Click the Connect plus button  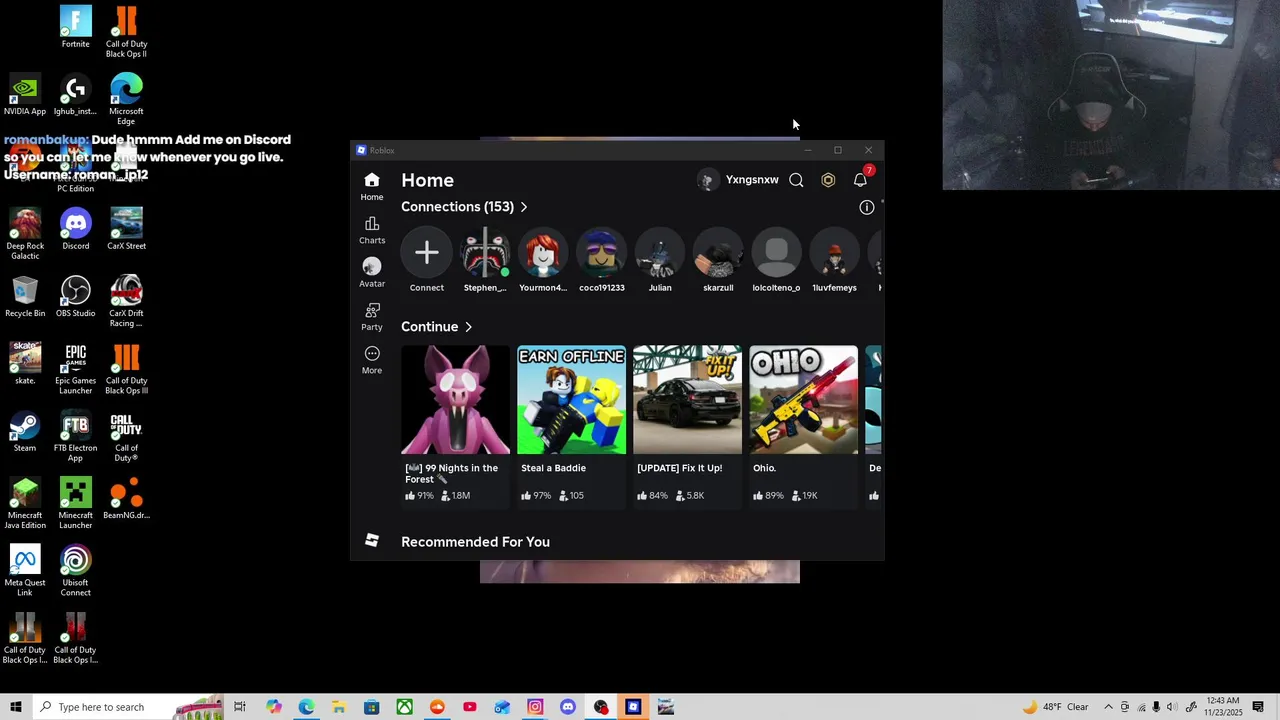point(427,252)
